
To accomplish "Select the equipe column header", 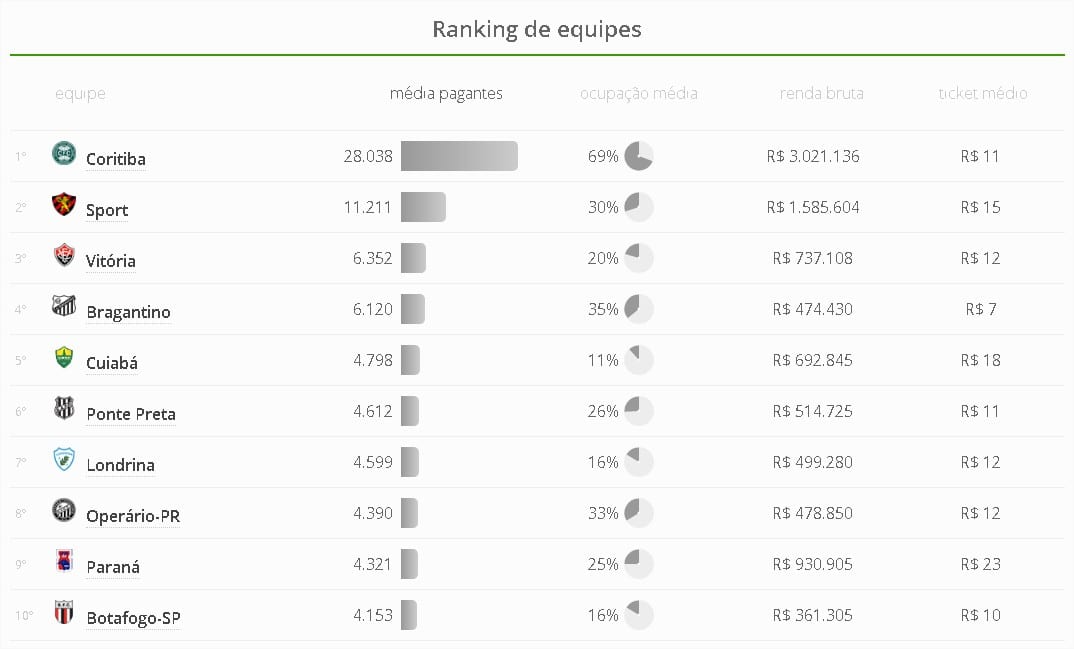I will click(x=80, y=94).
